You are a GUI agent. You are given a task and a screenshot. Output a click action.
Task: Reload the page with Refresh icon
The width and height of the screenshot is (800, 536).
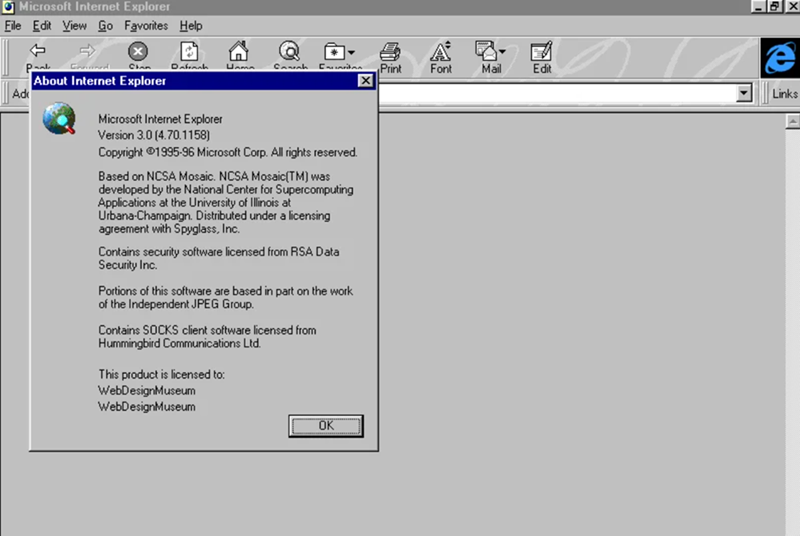(x=189, y=52)
